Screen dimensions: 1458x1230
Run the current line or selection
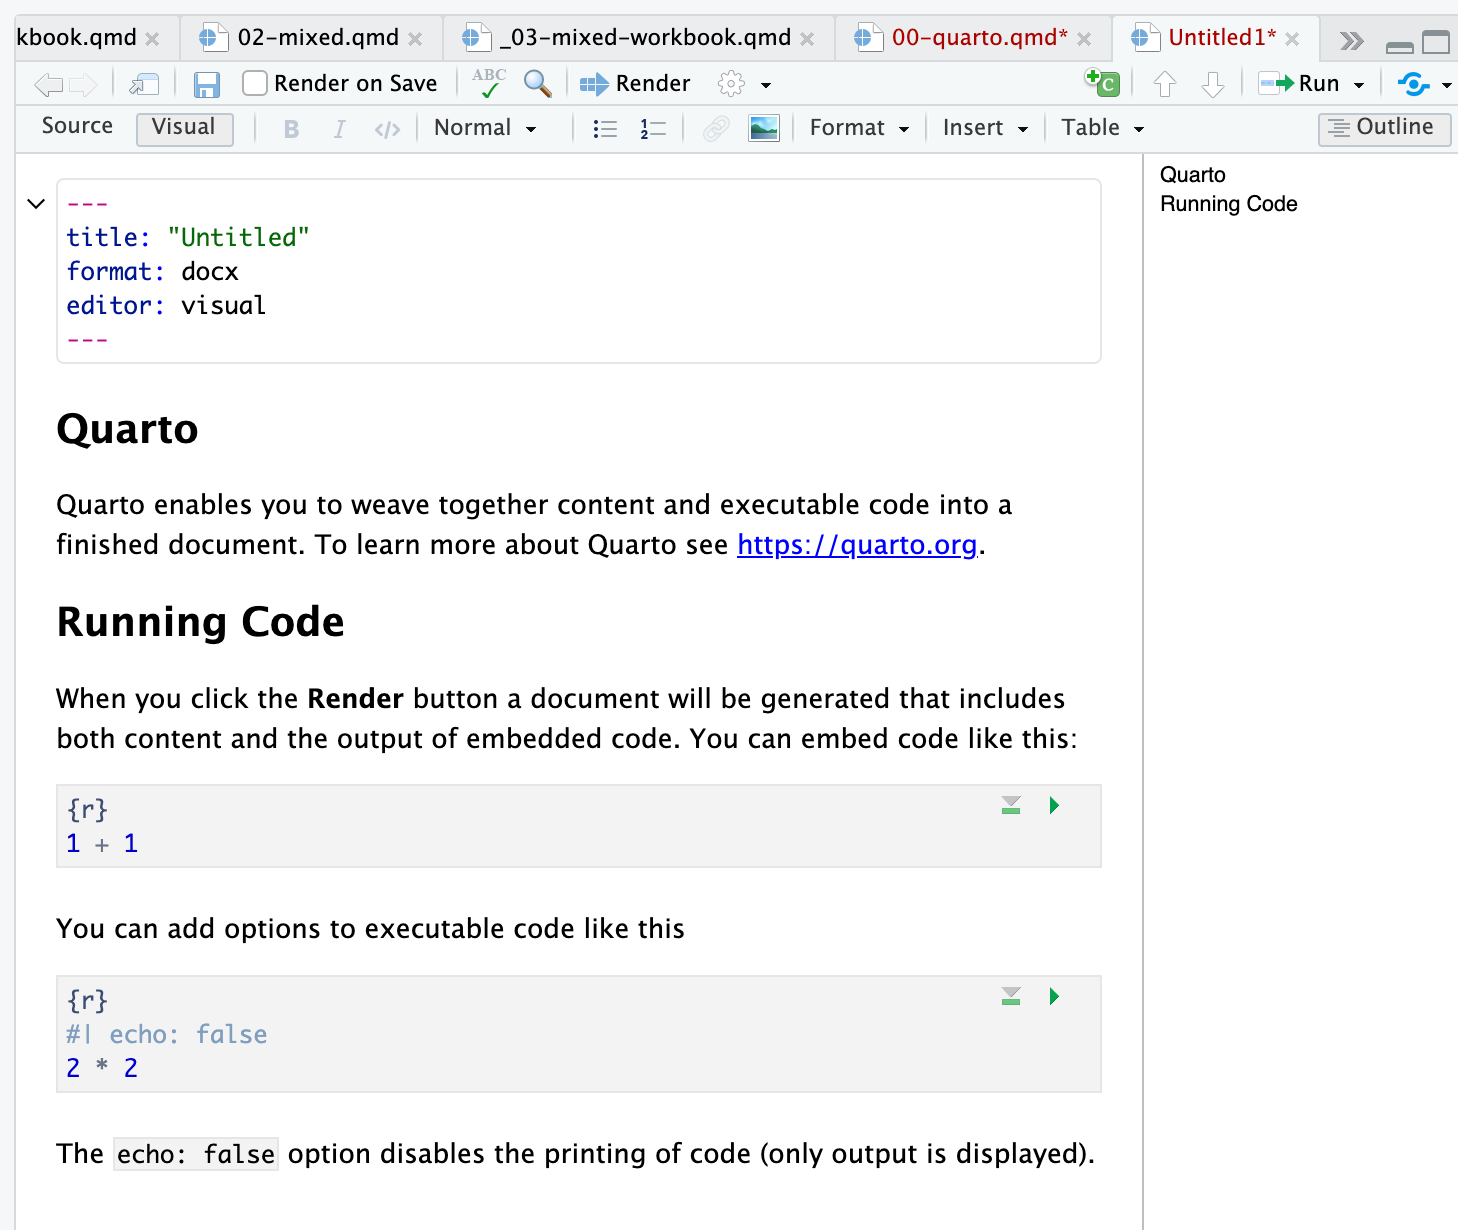[x=1298, y=84]
